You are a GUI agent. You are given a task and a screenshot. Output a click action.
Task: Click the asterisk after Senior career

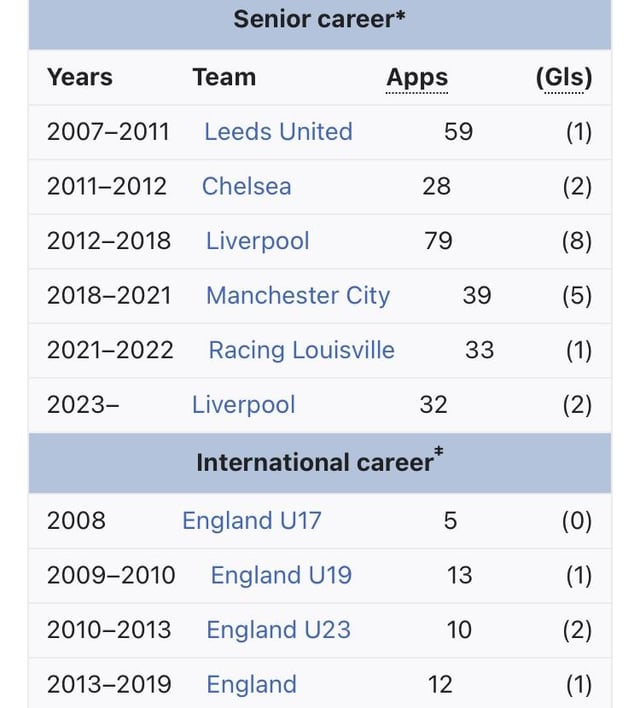(400, 16)
